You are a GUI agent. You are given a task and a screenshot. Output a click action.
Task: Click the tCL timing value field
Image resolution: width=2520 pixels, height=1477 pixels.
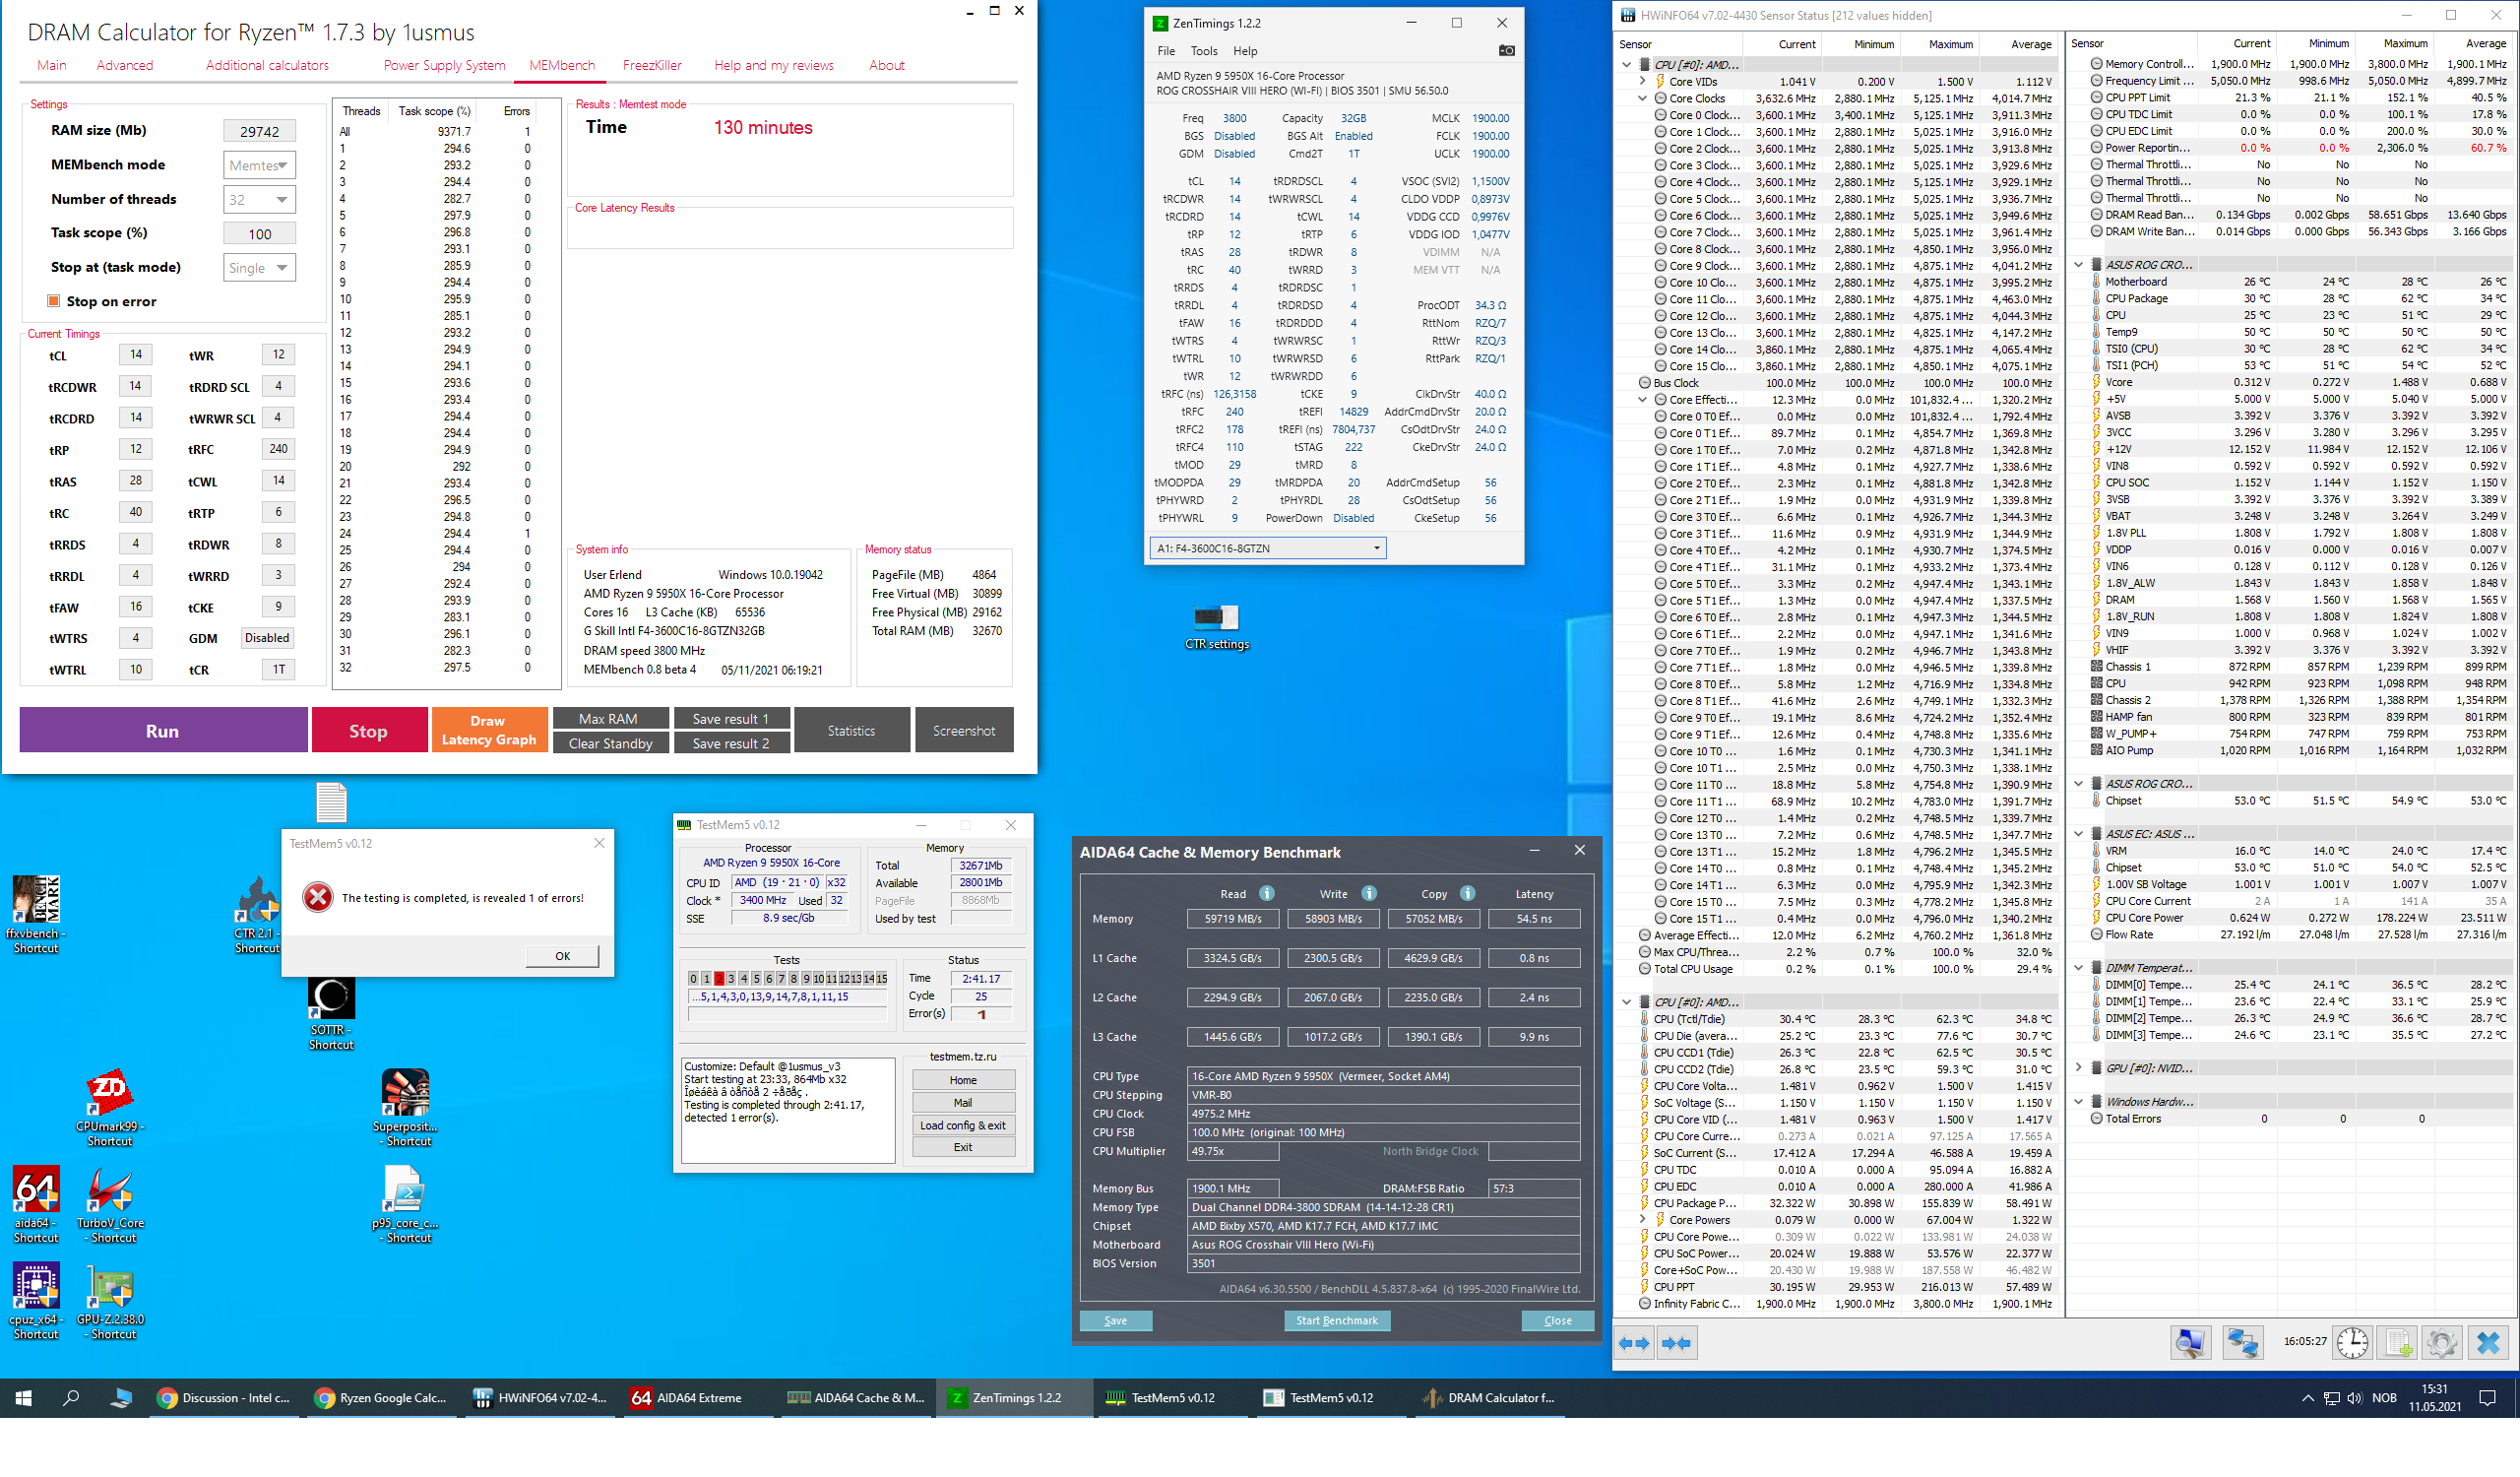click(x=136, y=354)
